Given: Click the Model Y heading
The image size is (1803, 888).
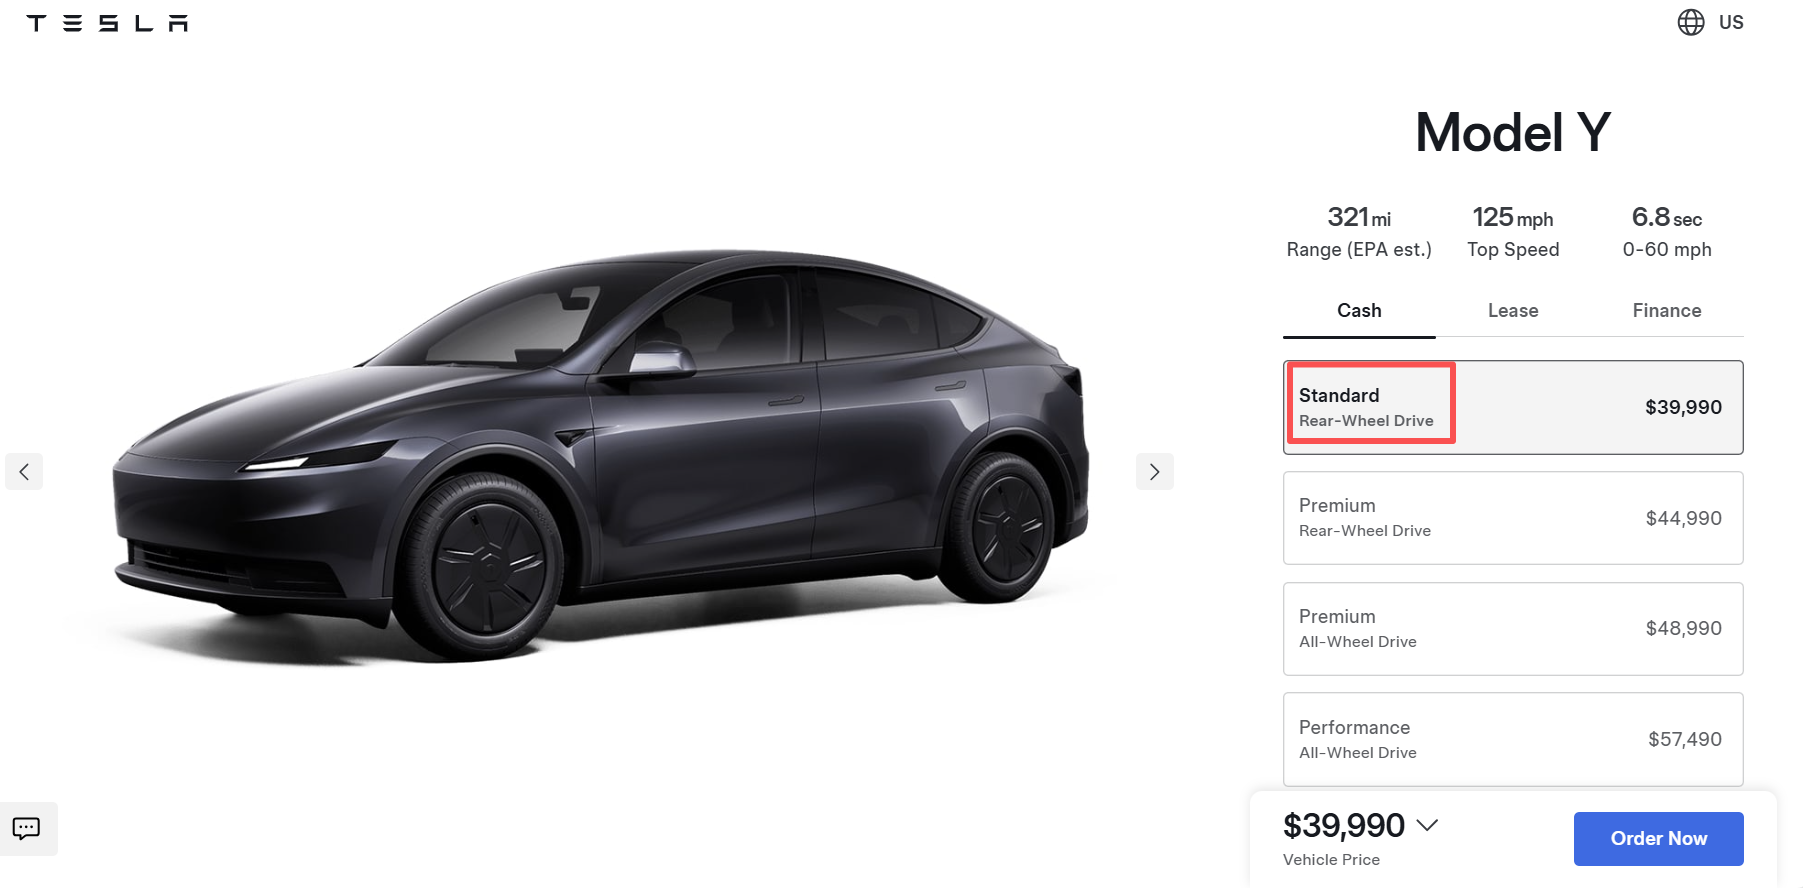Looking at the screenshot, I should (1512, 132).
